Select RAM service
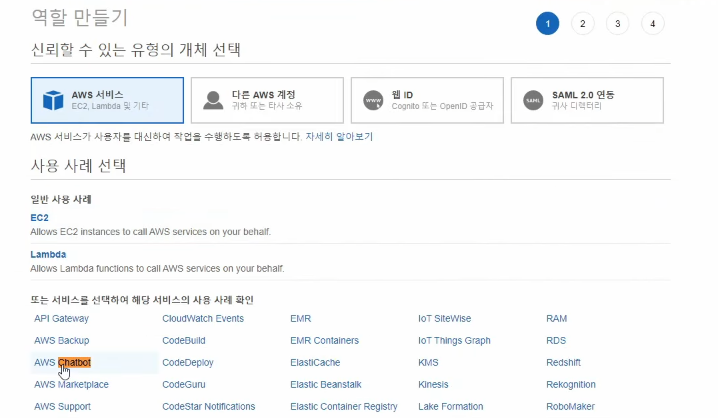This screenshot has height=418, width=718. 556,319
